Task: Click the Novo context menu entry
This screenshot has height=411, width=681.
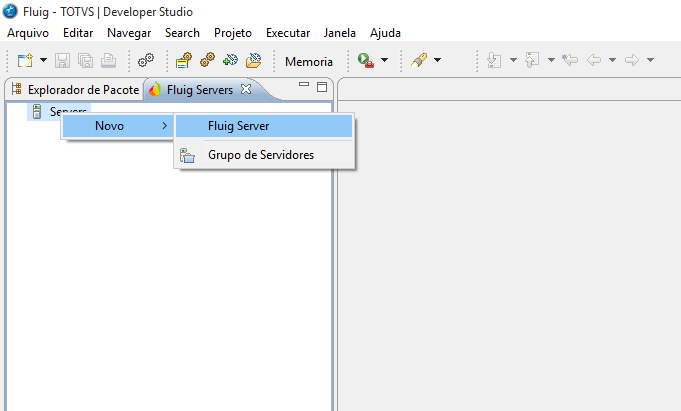Action: pos(117,126)
